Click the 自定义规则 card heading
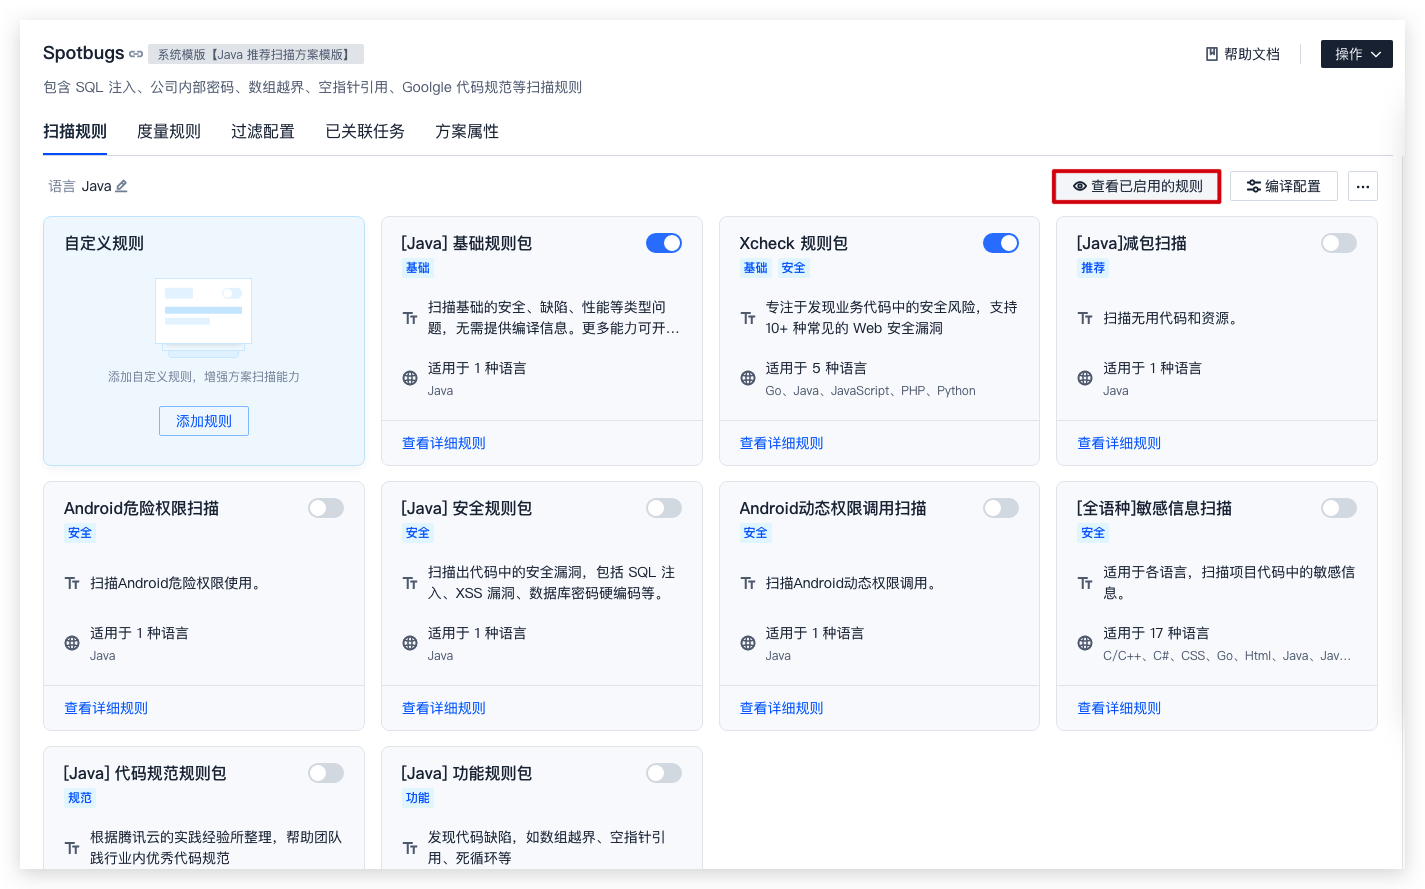Screen dimensions: 1425x889 point(104,243)
